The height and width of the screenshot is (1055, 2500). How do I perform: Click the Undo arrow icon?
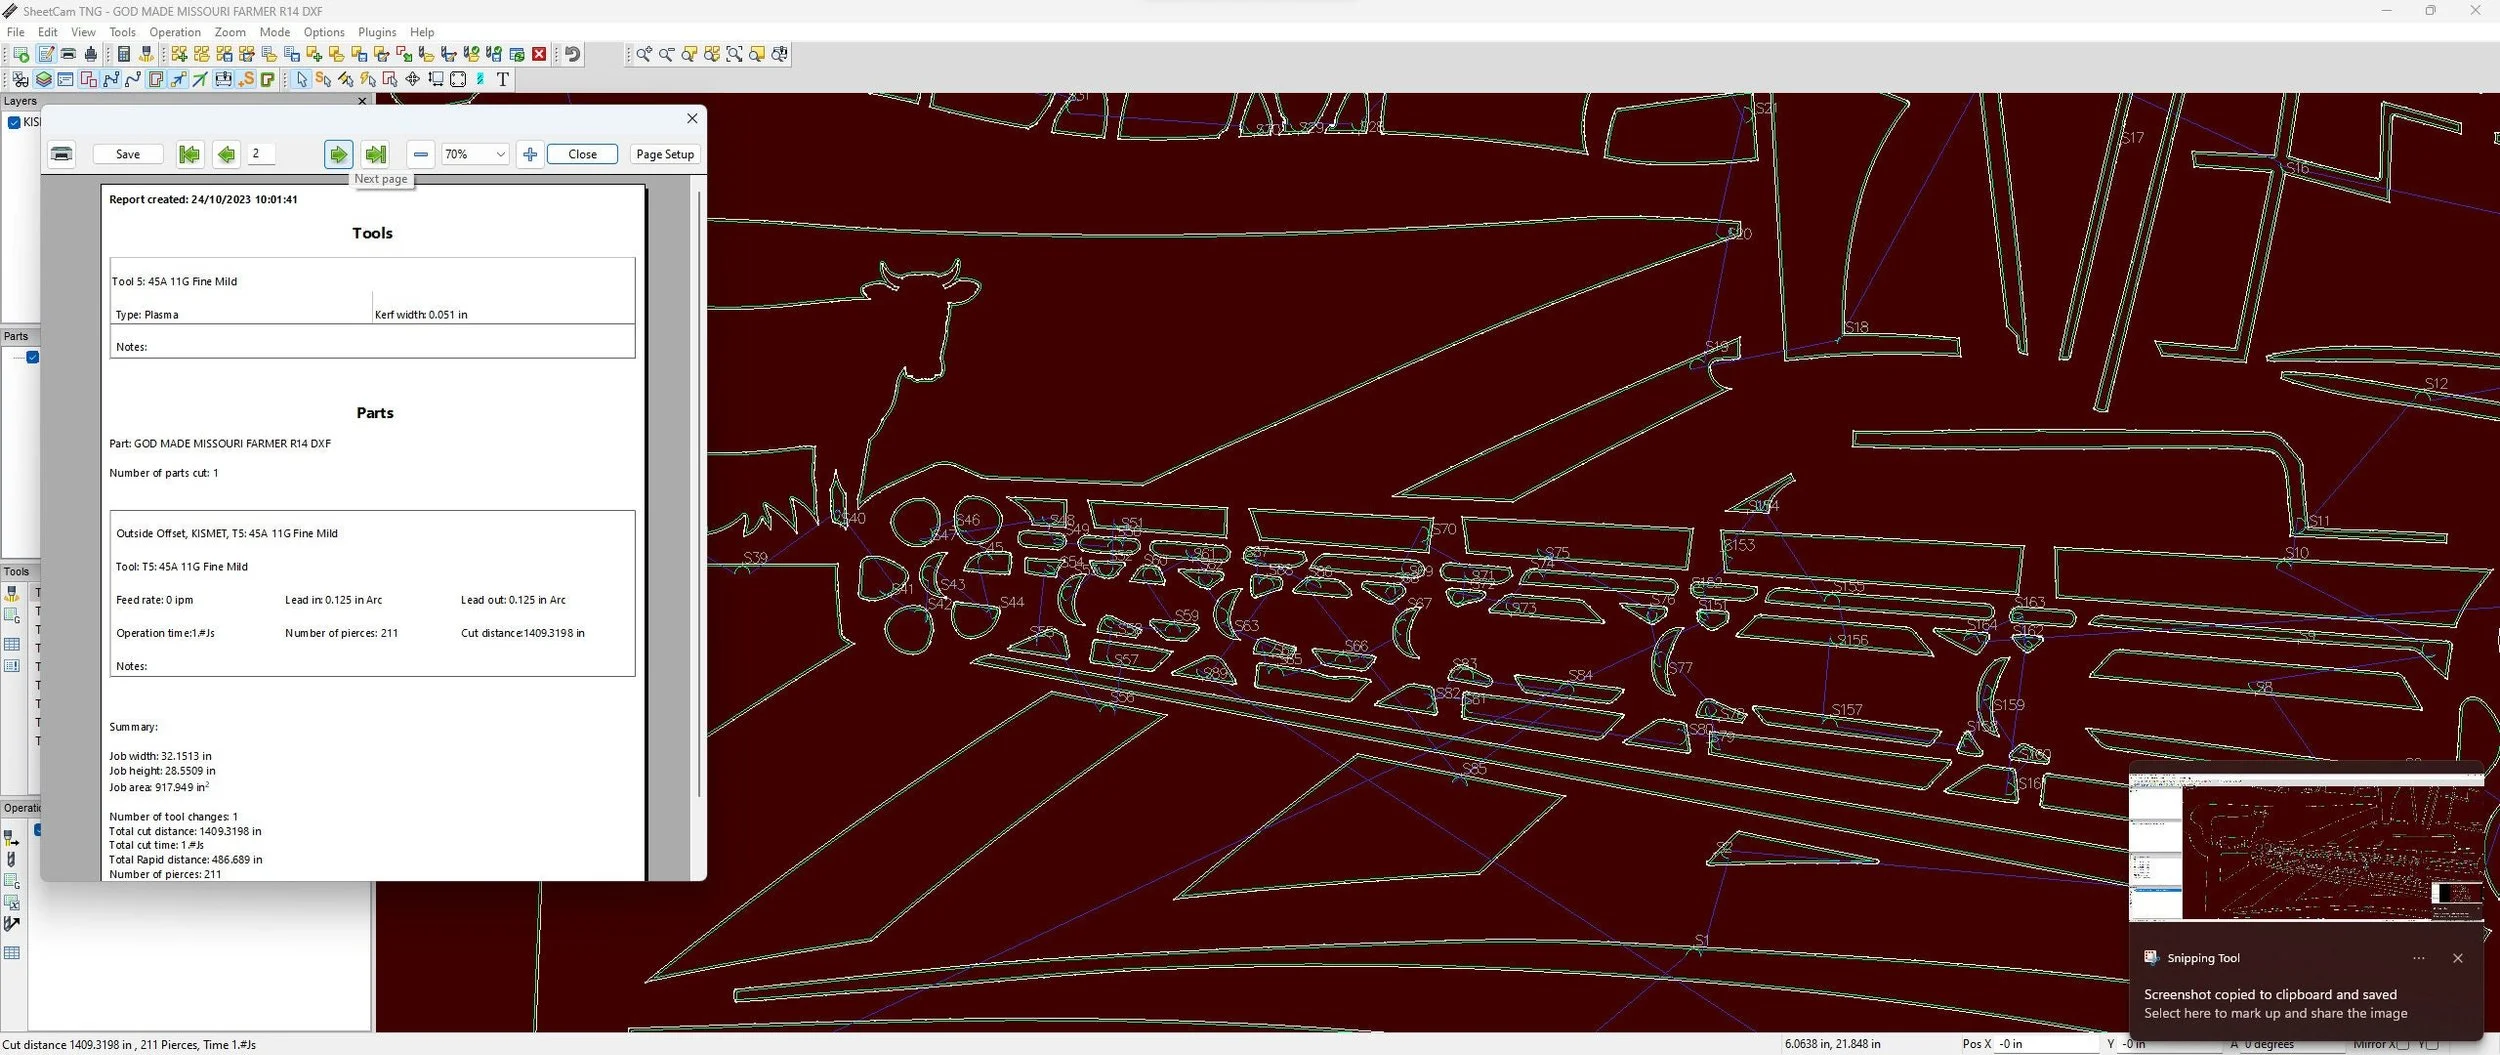573,54
